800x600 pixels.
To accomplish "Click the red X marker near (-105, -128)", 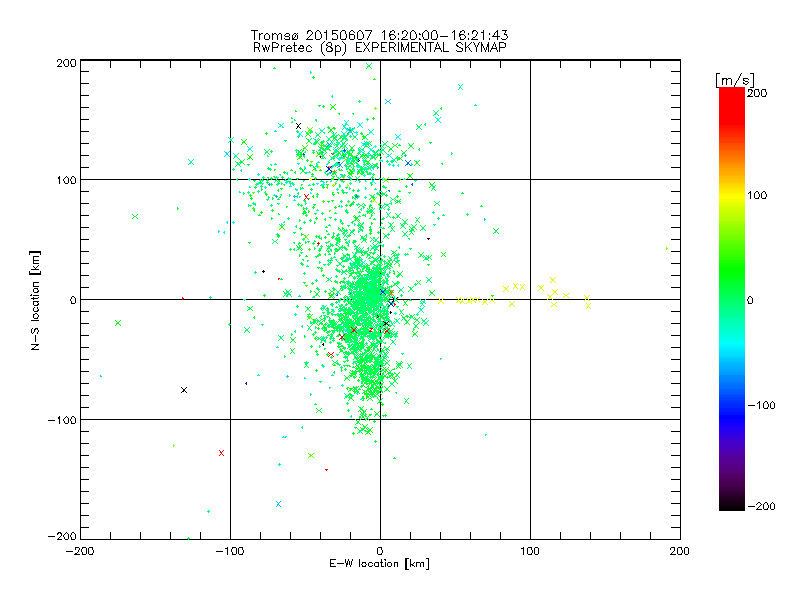I will point(221,453).
